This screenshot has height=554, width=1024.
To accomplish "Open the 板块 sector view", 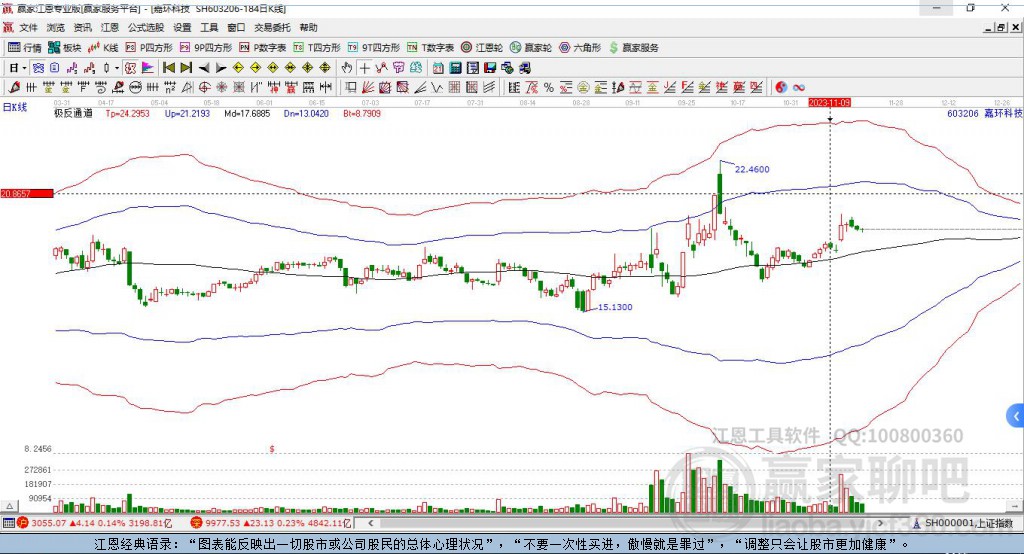I will click(64, 48).
